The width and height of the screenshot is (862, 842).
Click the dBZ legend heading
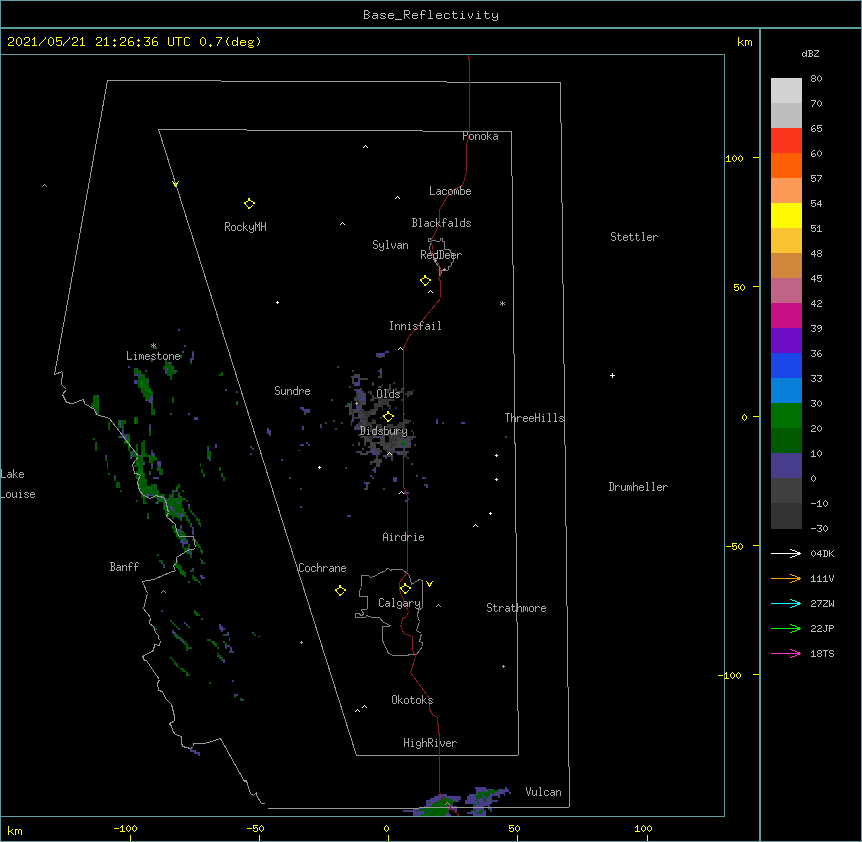click(810, 54)
